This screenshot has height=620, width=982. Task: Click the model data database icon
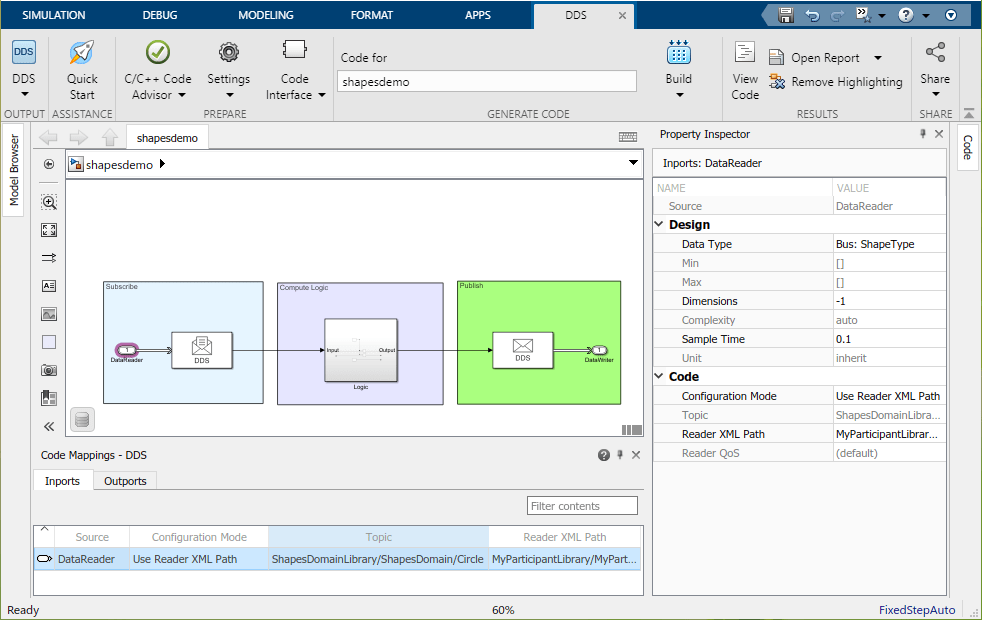point(82,420)
